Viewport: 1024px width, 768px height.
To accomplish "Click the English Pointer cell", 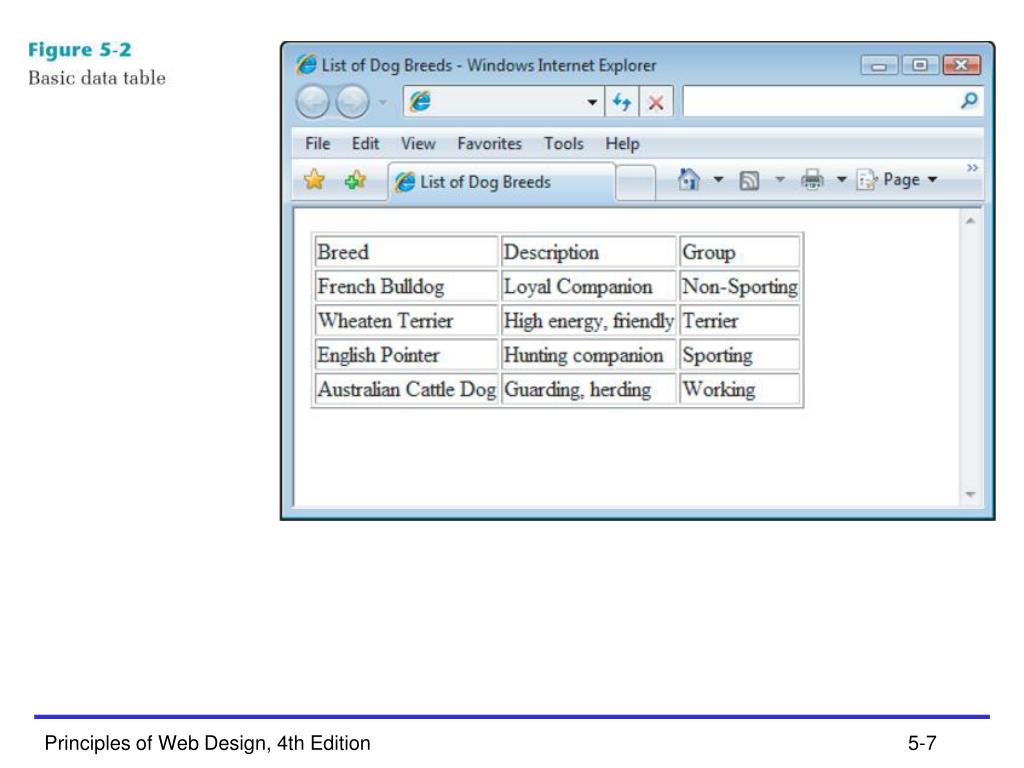I will tap(406, 355).
